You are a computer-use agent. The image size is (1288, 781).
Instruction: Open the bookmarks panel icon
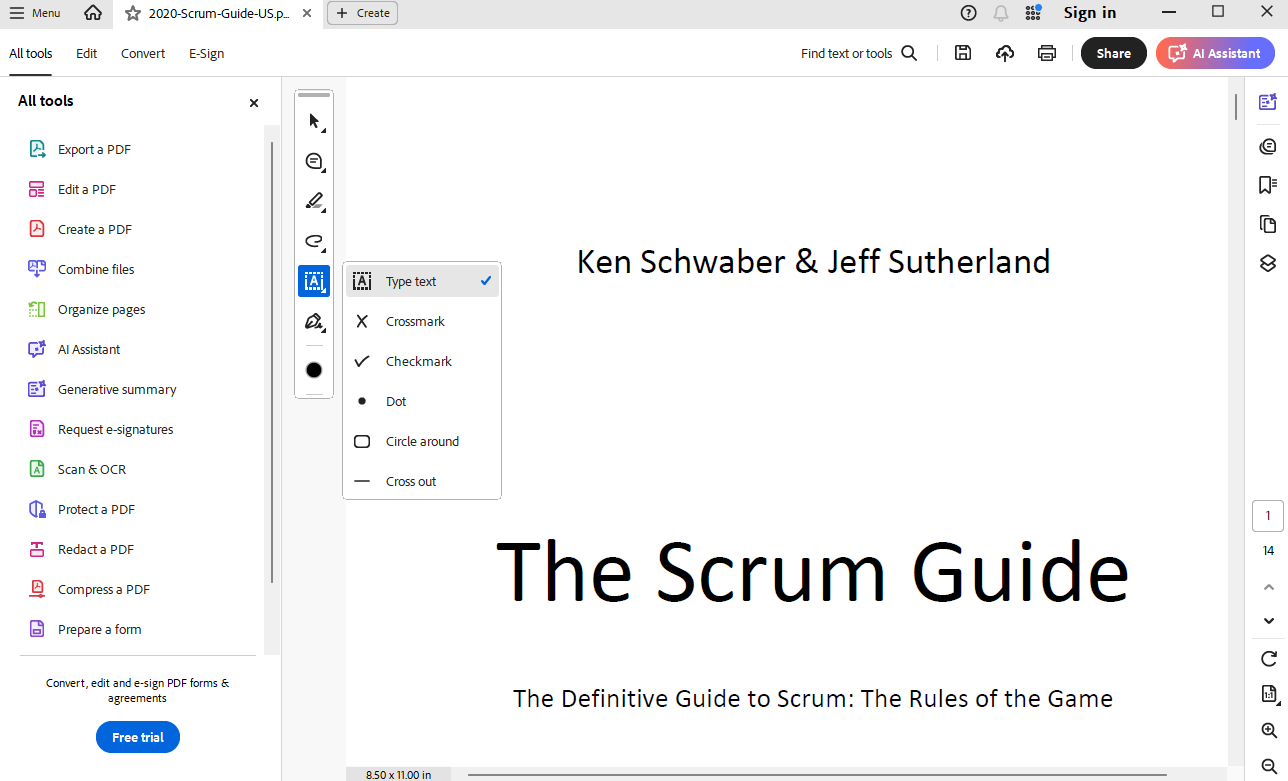(1268, 185)
